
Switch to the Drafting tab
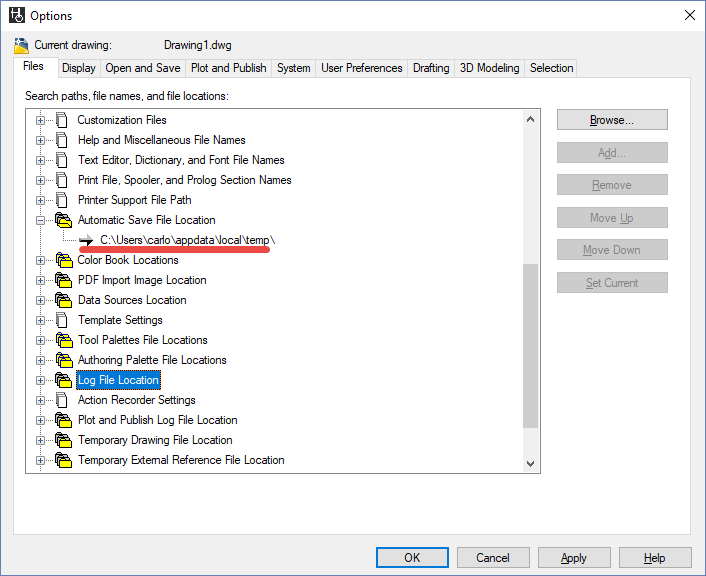click(431, 68)
